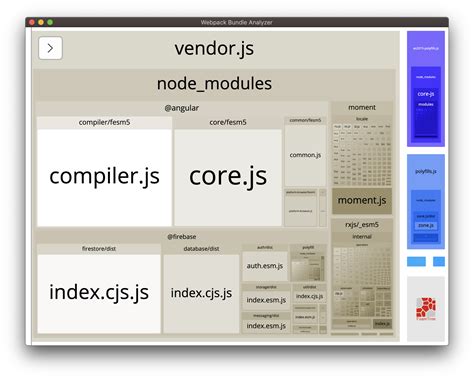Expand the sidebar with the chevron button
Viewport: 474px width, 379px height.
[x=50, y=48]
